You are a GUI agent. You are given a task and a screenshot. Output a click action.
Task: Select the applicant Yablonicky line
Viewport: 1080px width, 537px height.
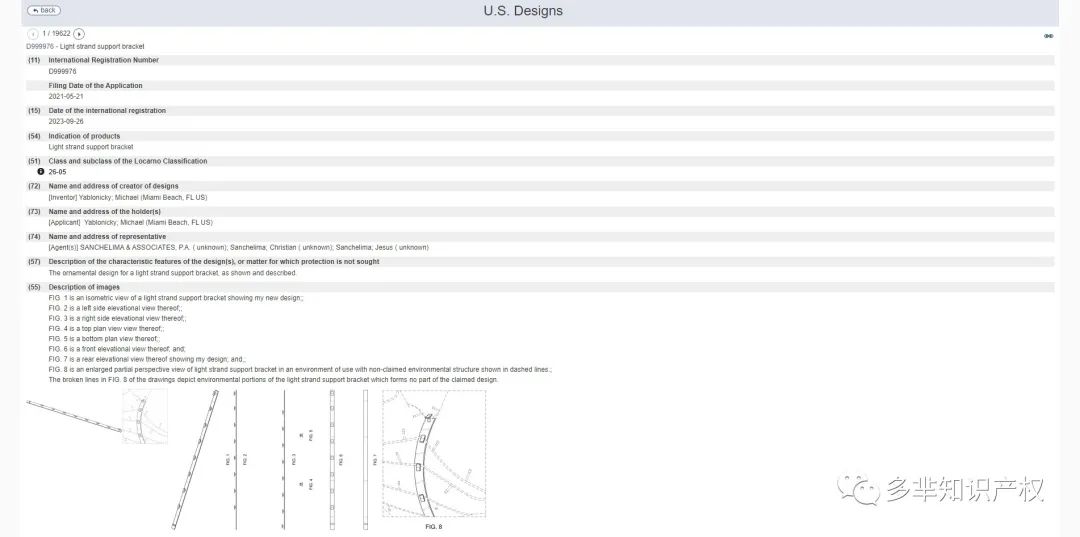coord(130,222)
